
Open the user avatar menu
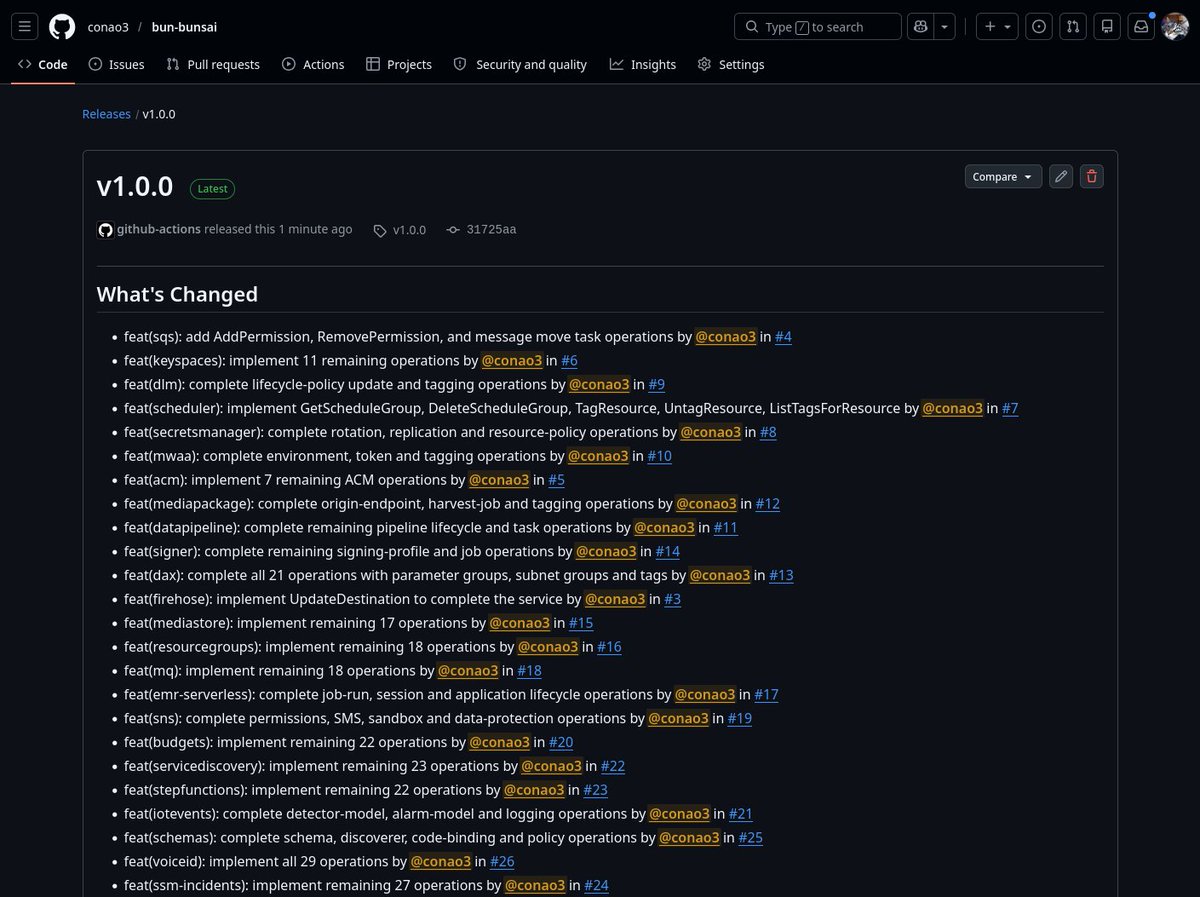[x=1175, y=27]
